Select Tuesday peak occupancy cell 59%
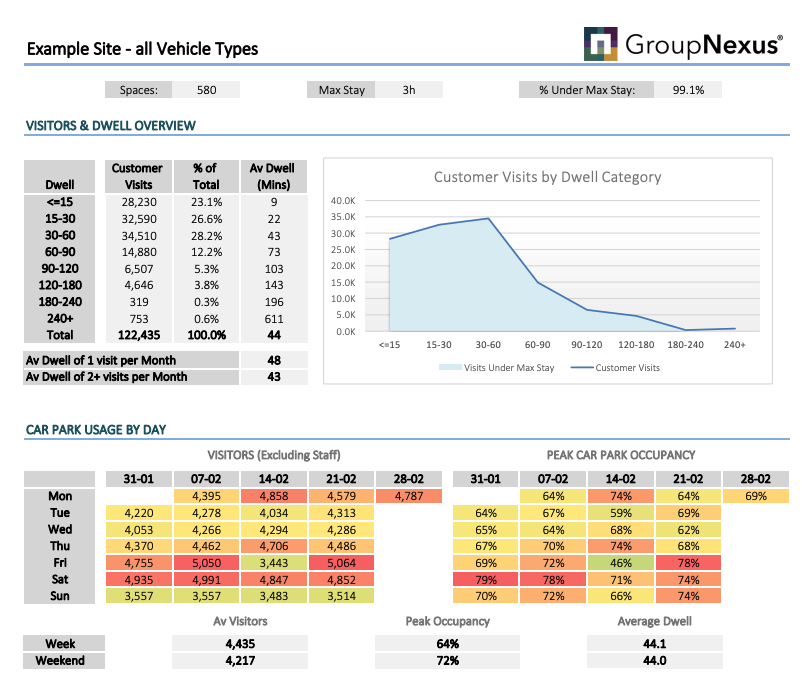This screenshot has height=692, width=809. click(x=621, y=513)
